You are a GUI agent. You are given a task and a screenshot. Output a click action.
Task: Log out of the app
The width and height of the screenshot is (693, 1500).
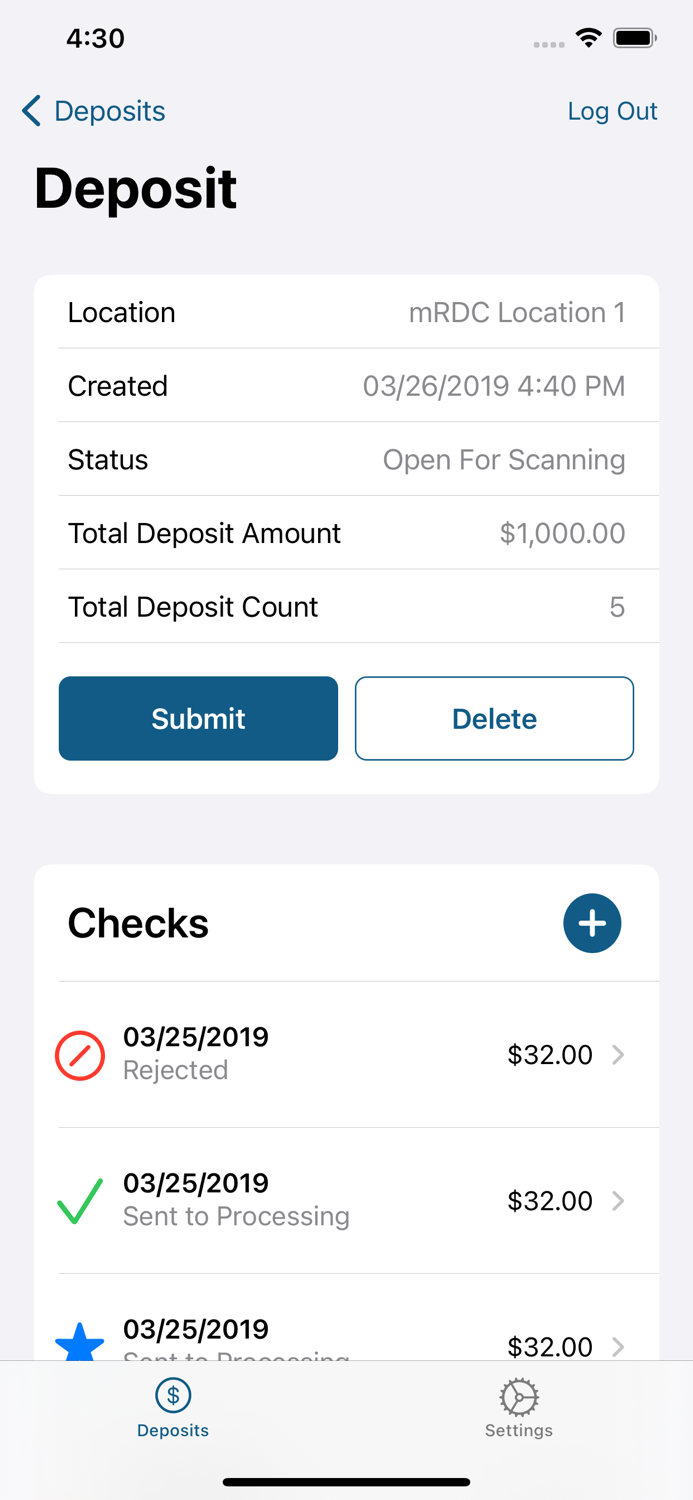613,111
